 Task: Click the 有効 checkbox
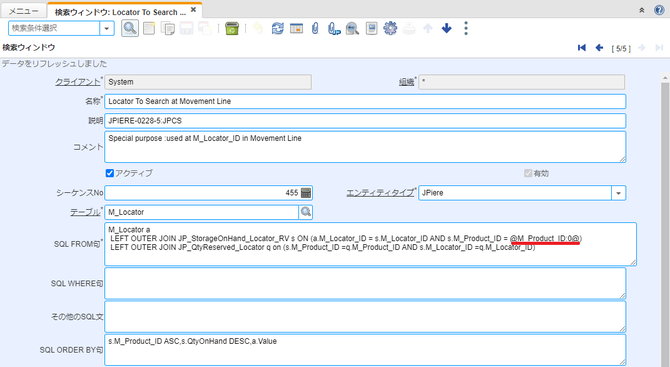pos(528,173)
